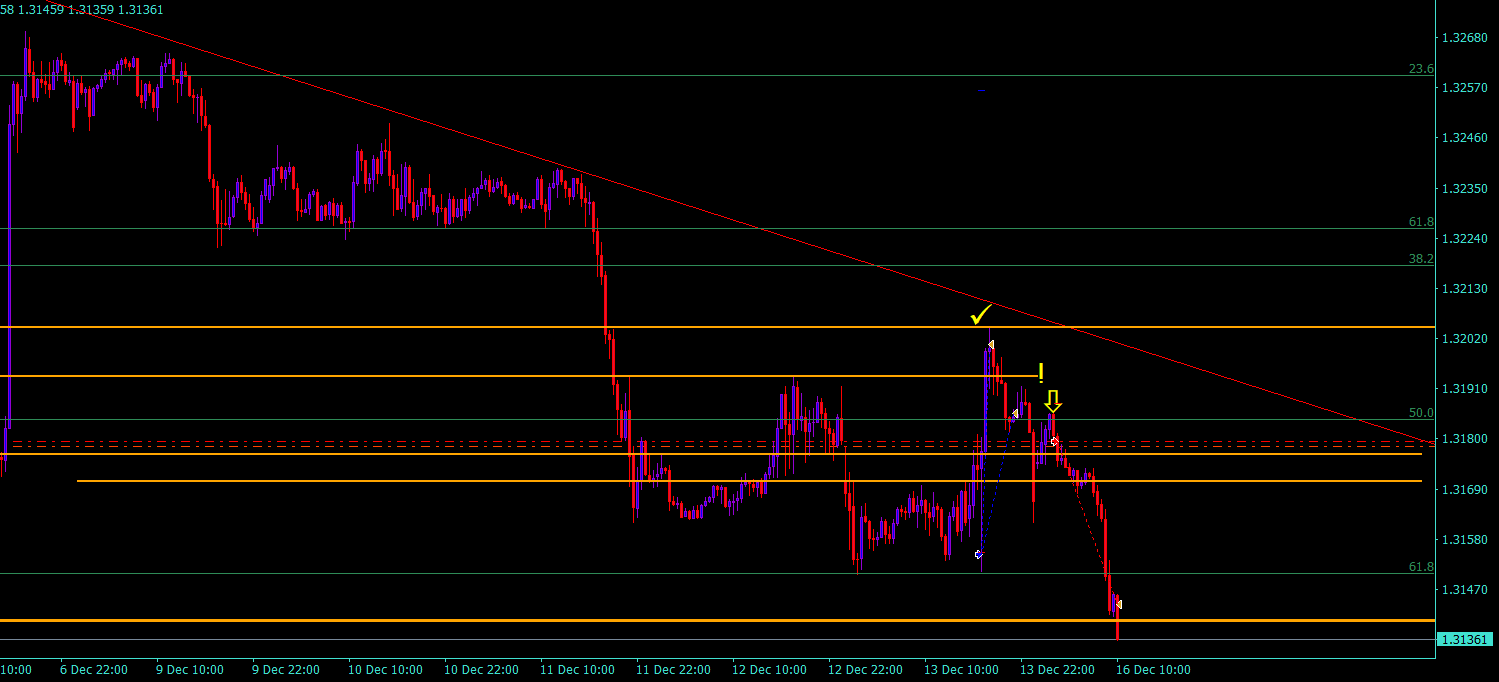The height and width of the screenshot is (682, 1499).
Task: Click the 61.8 Fibonacci label near 1.31580
Action: click(1421, 566)
